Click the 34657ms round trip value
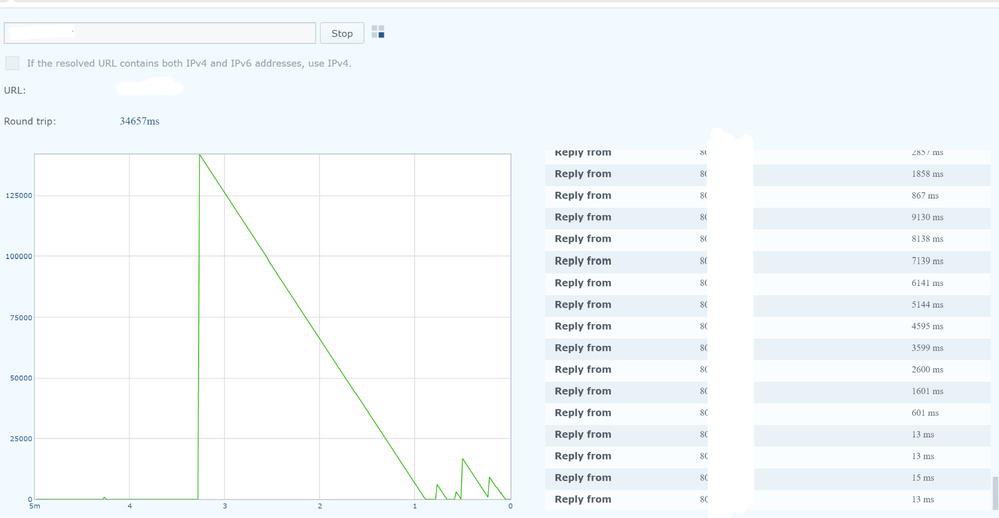This screenshot has width=999, height=518. 139,121
